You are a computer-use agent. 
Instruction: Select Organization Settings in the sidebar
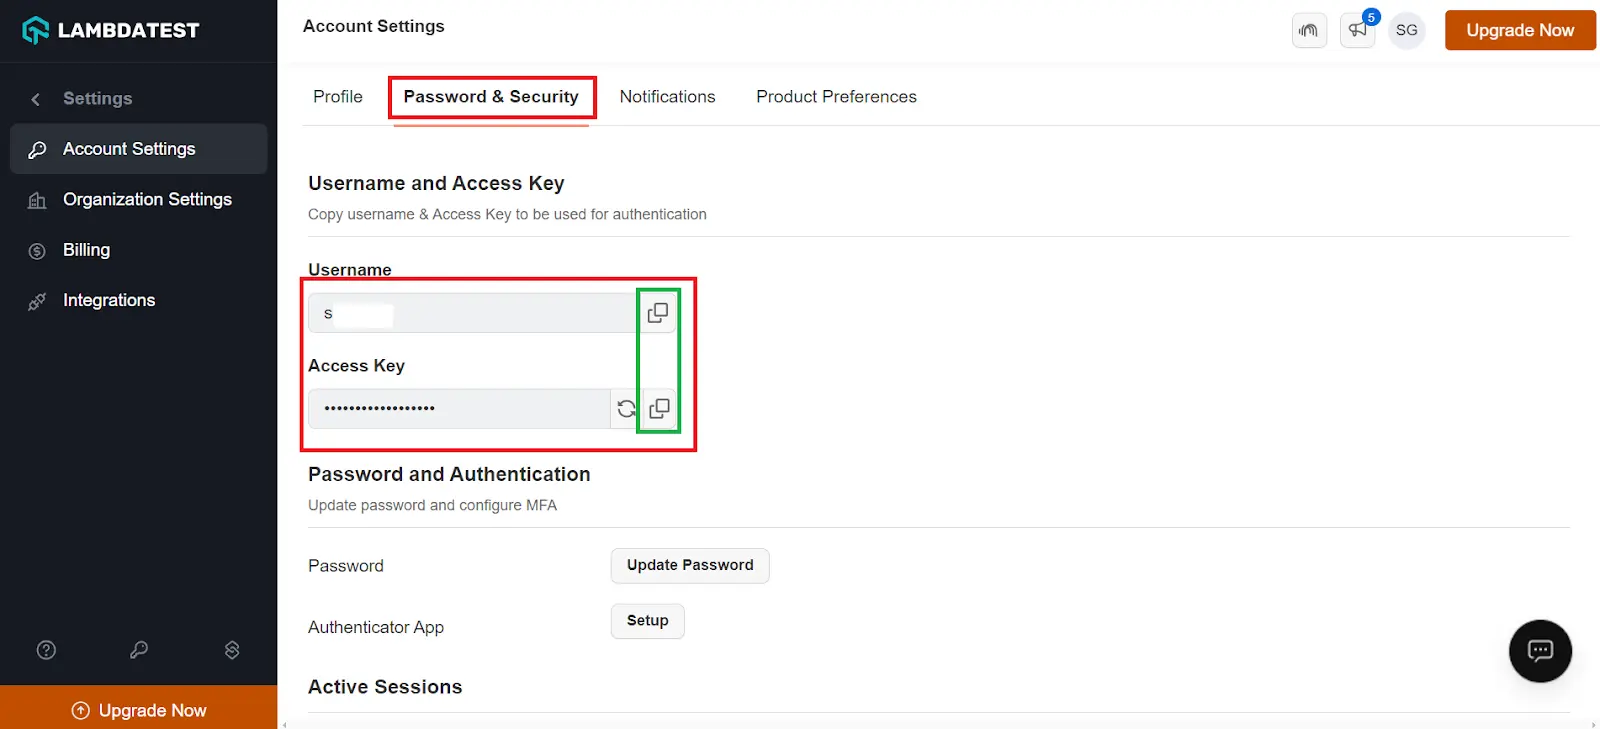click(147, 199)
